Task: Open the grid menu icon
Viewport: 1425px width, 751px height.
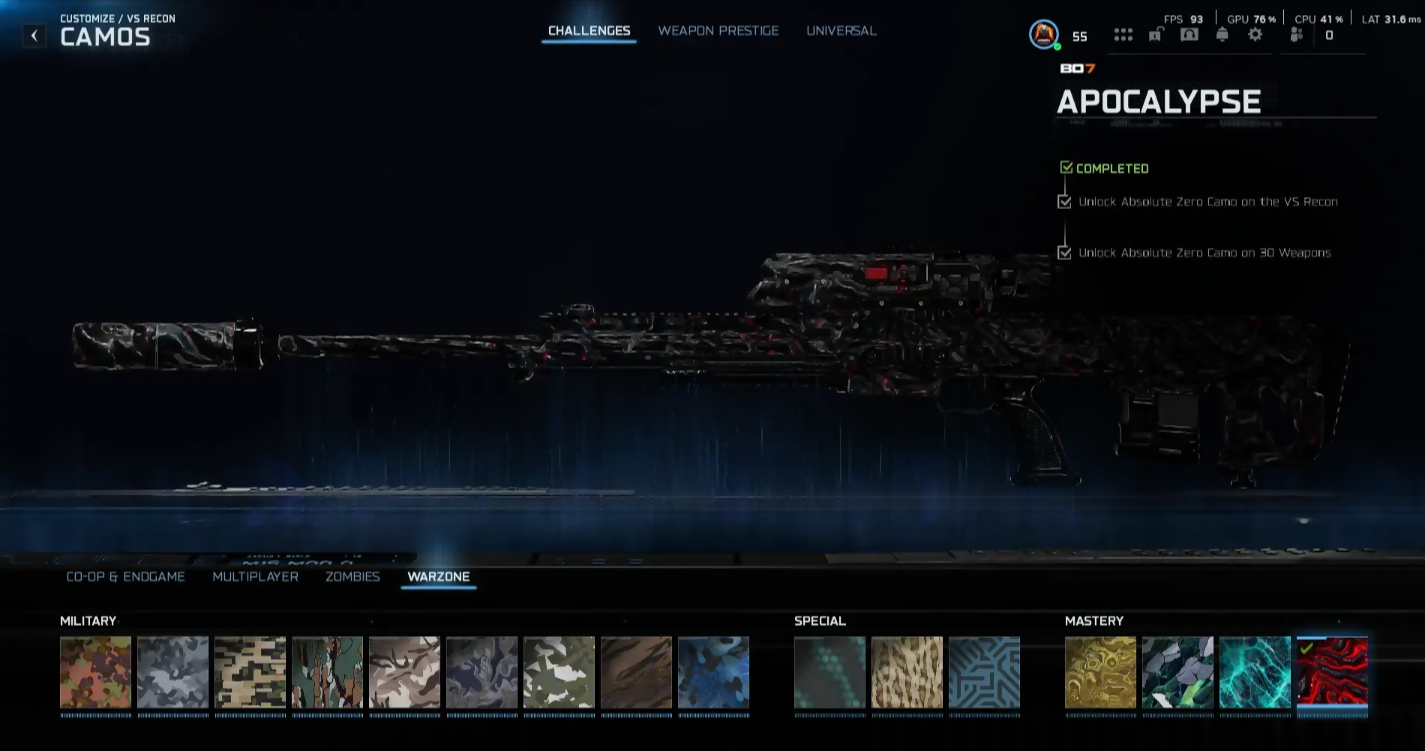Action: [x=1123, y=35]
